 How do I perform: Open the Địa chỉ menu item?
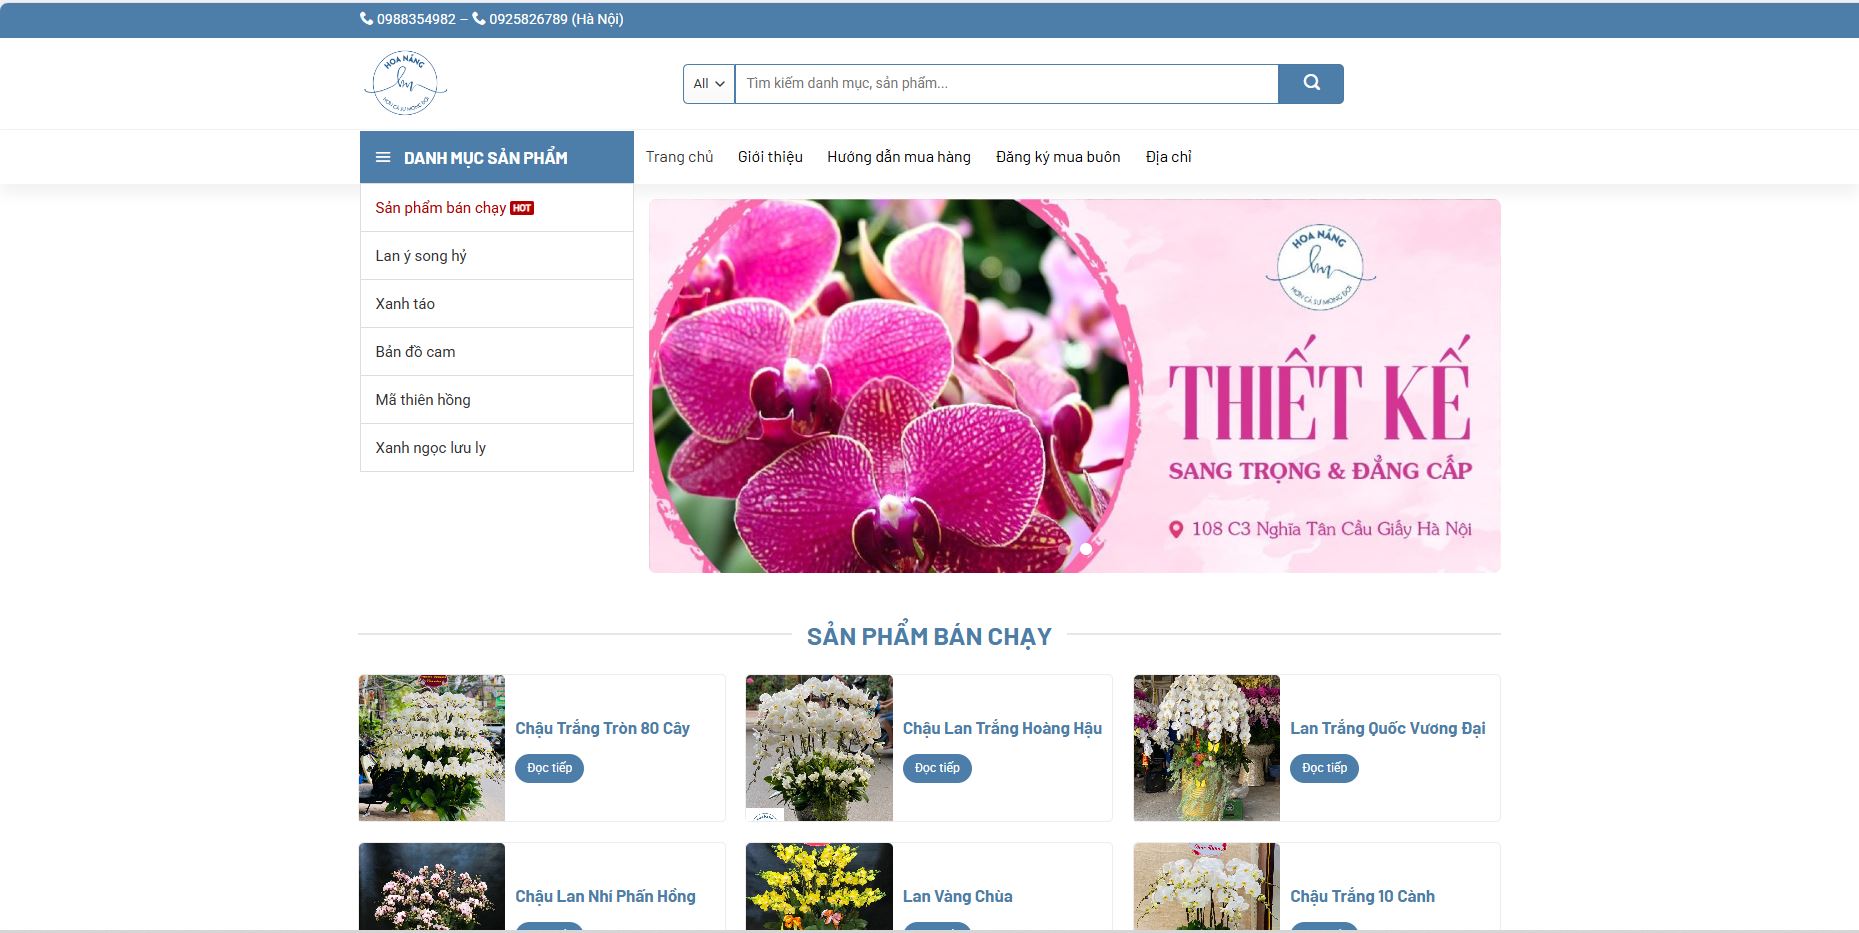[x=1169, y=157]
